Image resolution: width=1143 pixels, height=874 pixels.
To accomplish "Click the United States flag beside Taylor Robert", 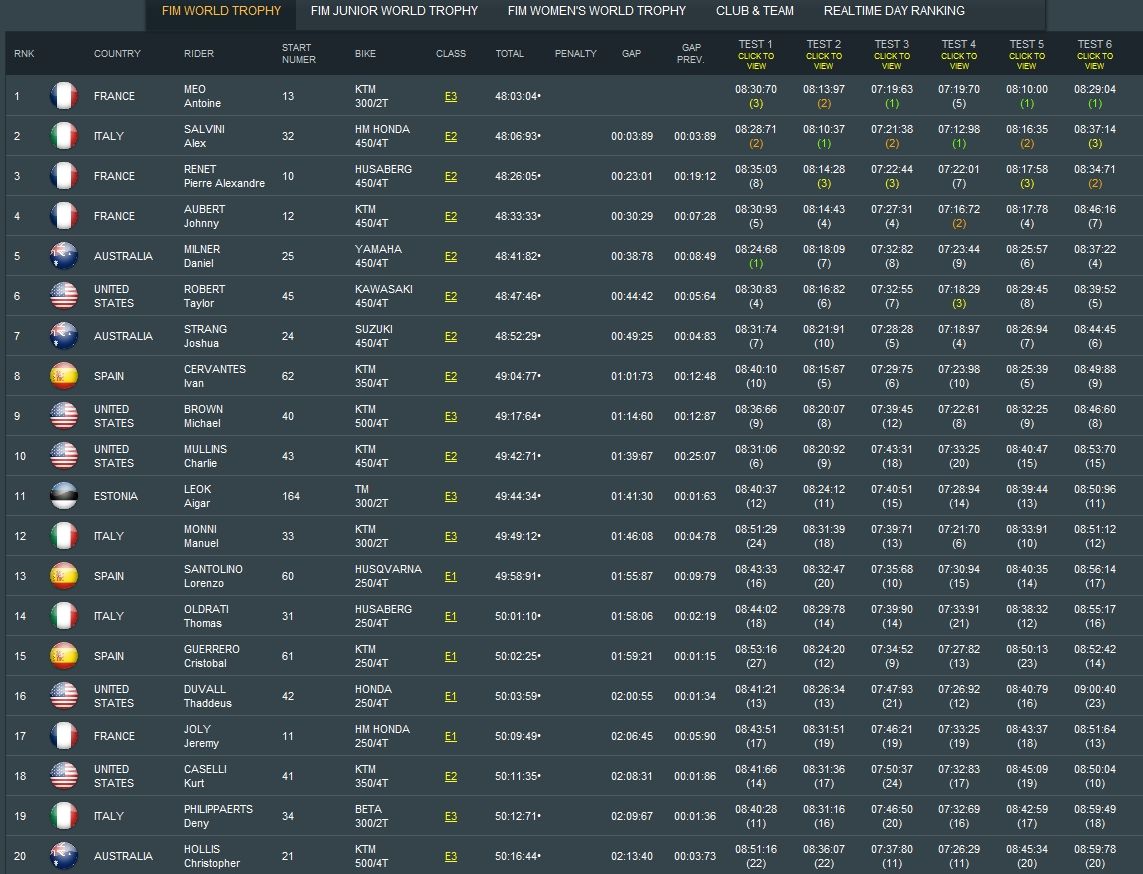I will [x=64, y=296].
